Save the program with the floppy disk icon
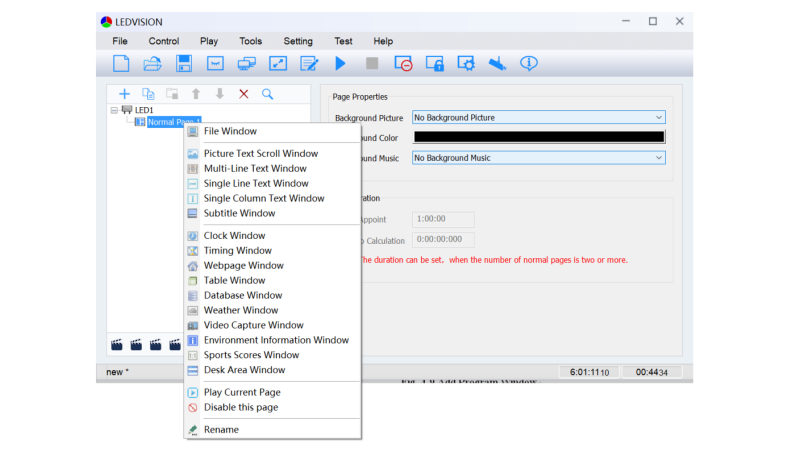Image resolution: width=800 pixels, height=450 pixels. pyautogui.click(x=184, y=63)
